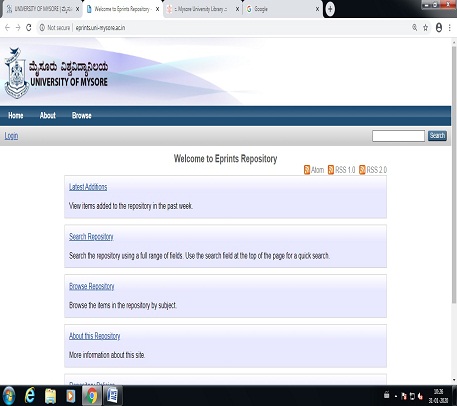Click the Welcome to Eprints Repository heading
The width and height of the screenshot is (457, 406).
225,159
